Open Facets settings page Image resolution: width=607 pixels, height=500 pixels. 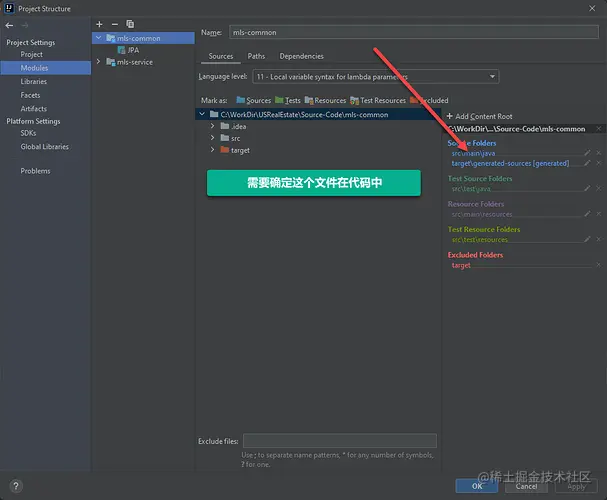click(x=30, y=95)
